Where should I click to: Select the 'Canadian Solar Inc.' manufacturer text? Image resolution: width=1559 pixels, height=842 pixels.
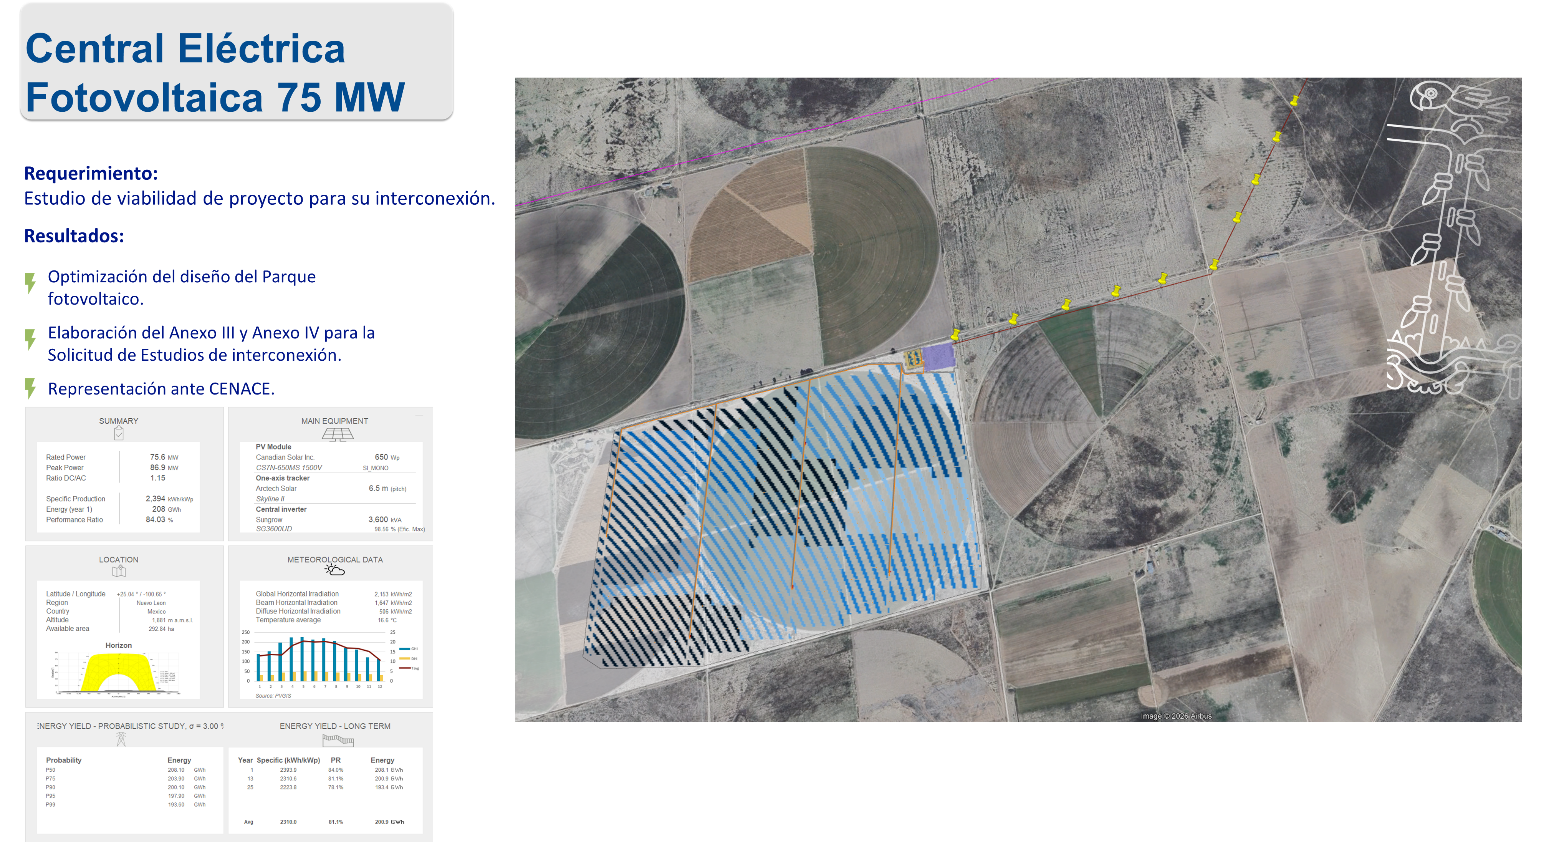[285, 457]
